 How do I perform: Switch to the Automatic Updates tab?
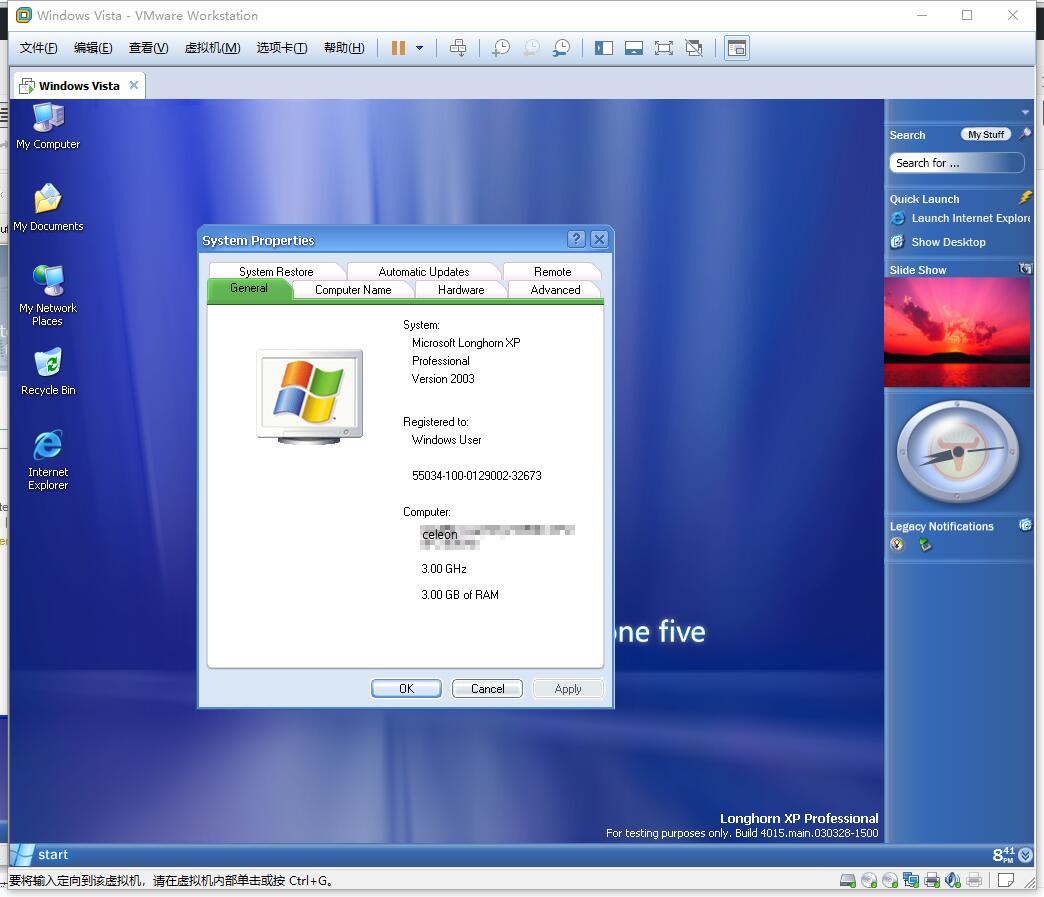click(x=423, y=272)
